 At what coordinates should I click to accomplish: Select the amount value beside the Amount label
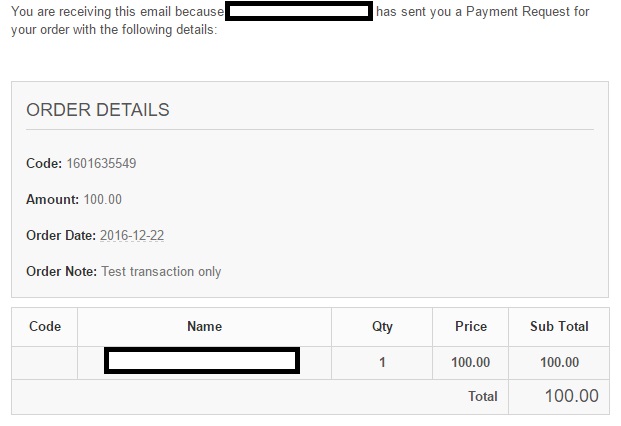tap(103, 199)
